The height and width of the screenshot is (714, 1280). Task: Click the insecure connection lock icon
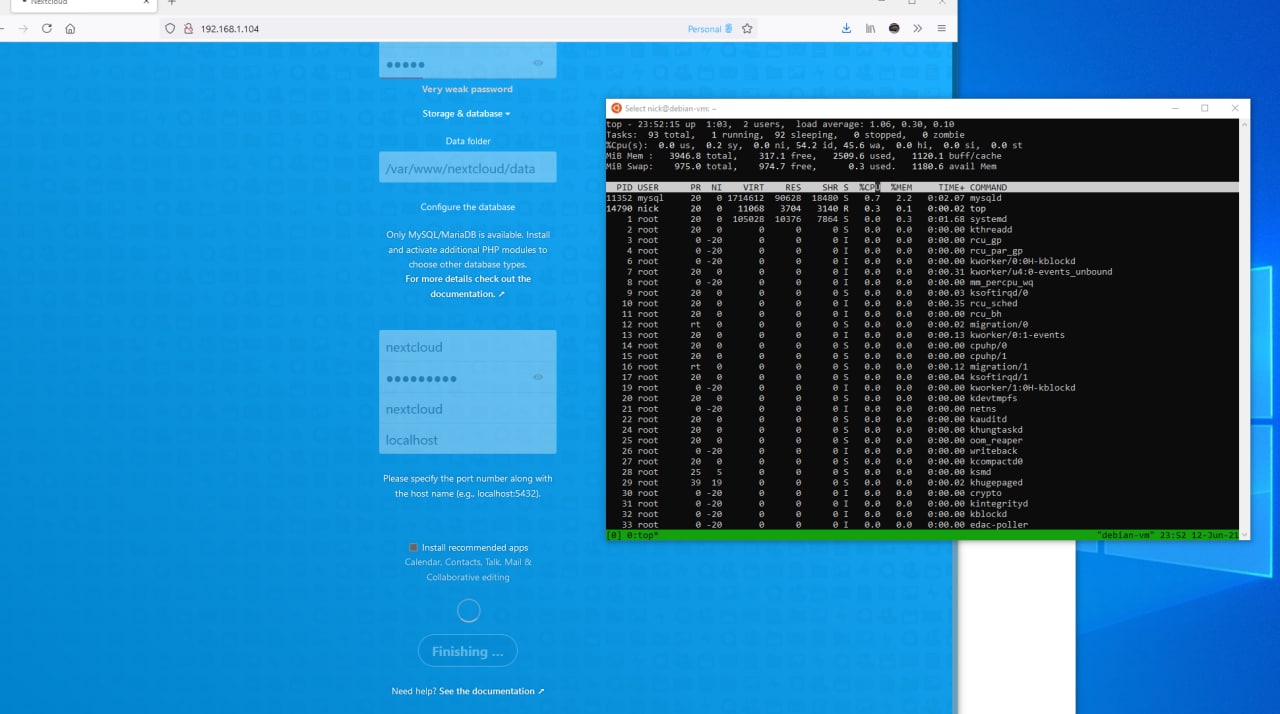188,29
